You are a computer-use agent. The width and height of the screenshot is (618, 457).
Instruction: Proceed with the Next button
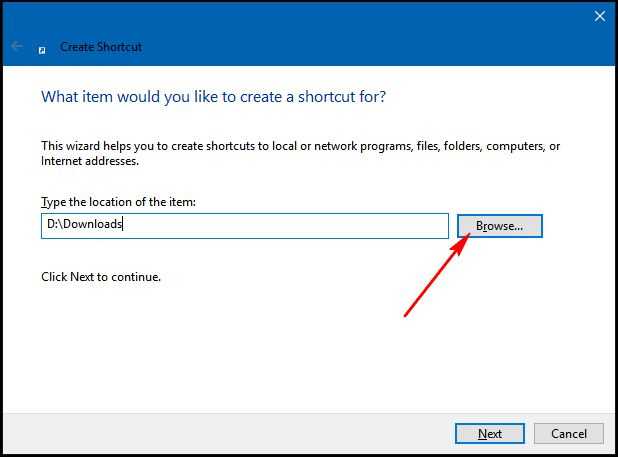click(x=490, y=433)
